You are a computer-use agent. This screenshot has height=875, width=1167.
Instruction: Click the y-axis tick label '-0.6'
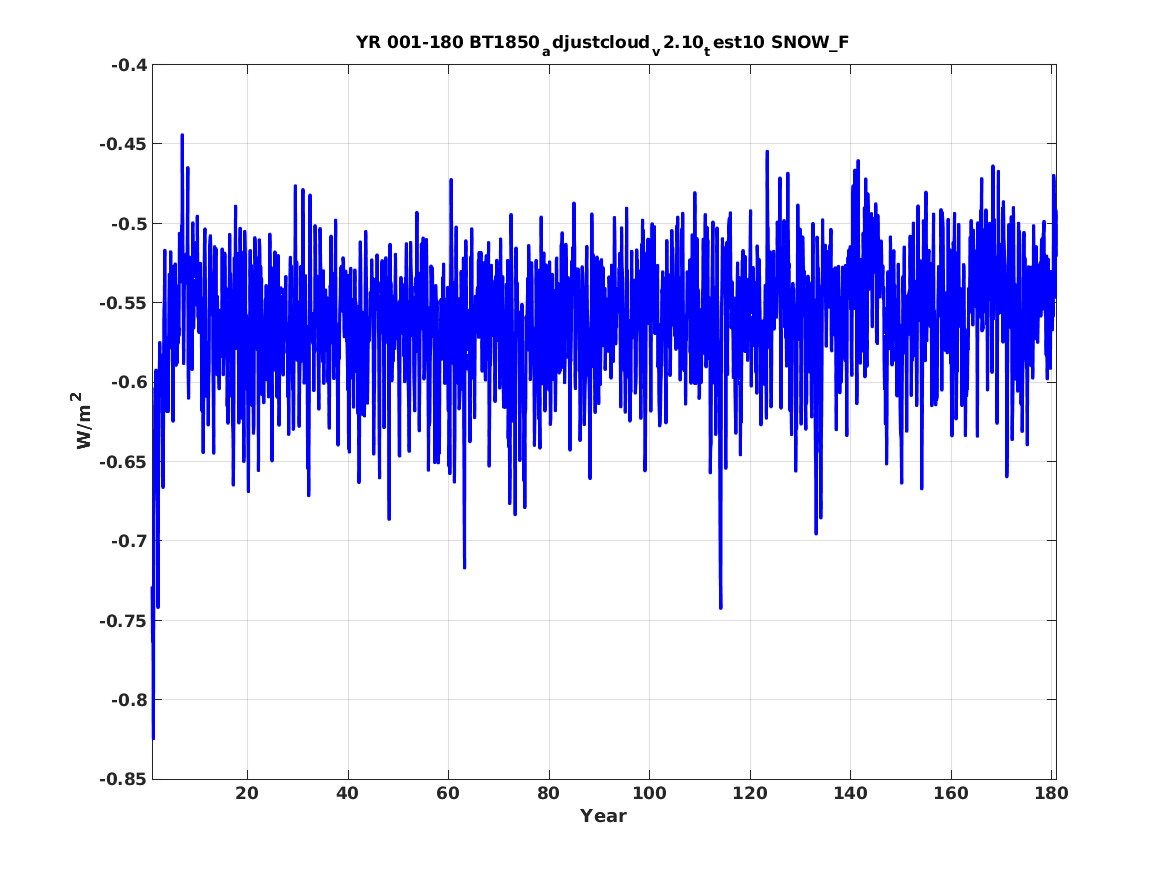pos(129,382)
